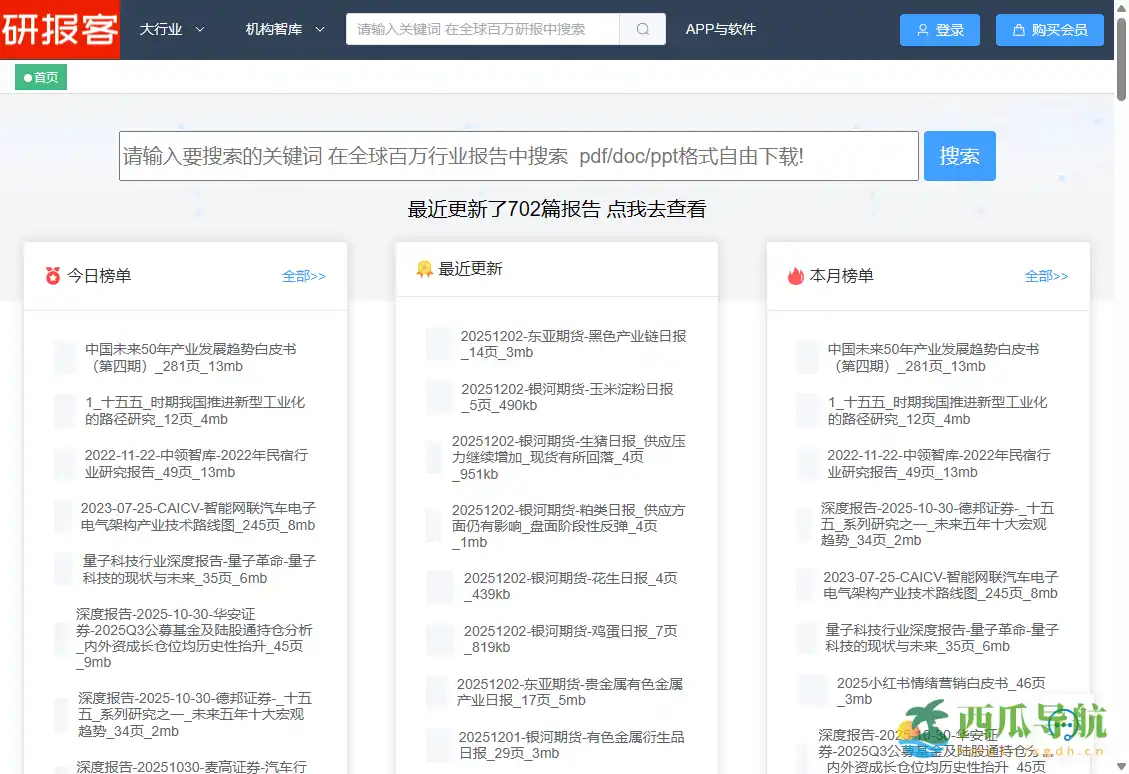Click the 搜索 button

tap(959, 155)
